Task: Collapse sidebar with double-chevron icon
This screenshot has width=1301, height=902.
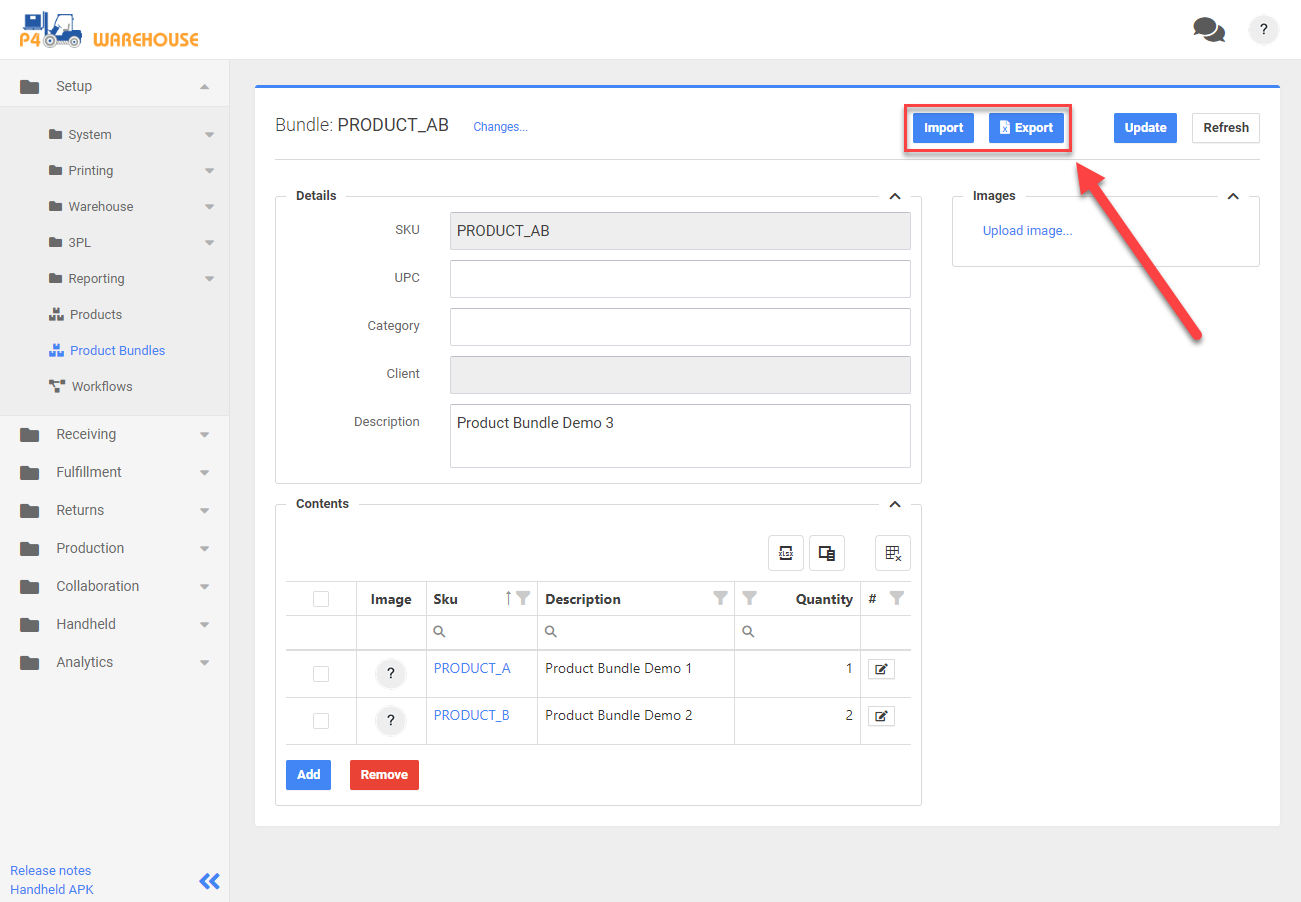Action: (x=209, y=881)
